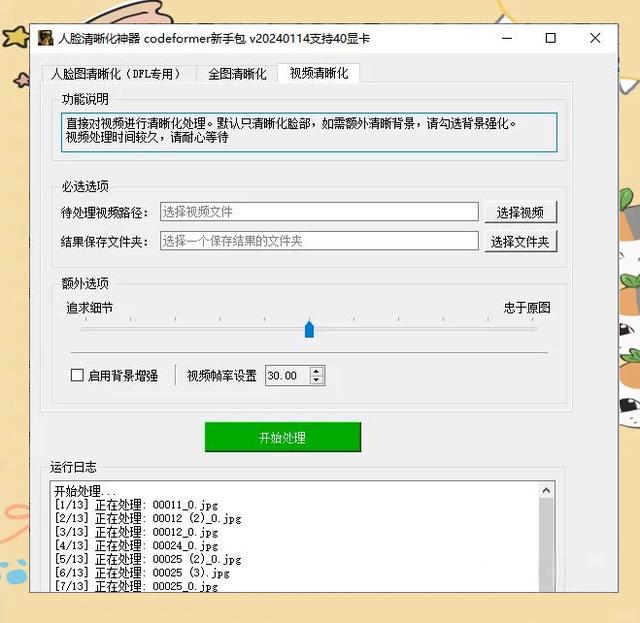
Task: Click the 选择文件夹 button
Action: tap(520, 242)
